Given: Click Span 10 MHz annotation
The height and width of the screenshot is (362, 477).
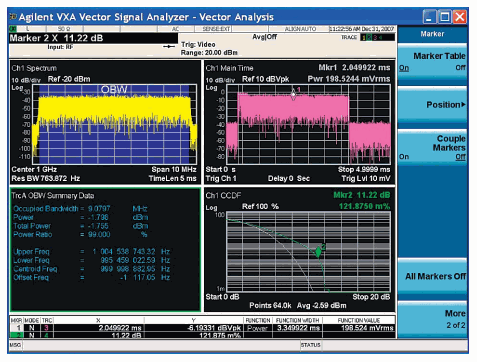Looking at the screenshot, I should 174,169.
